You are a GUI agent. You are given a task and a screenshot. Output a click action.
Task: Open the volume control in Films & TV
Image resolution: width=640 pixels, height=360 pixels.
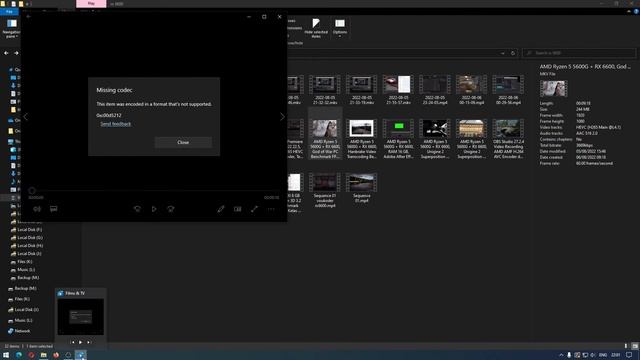(37, 209)
